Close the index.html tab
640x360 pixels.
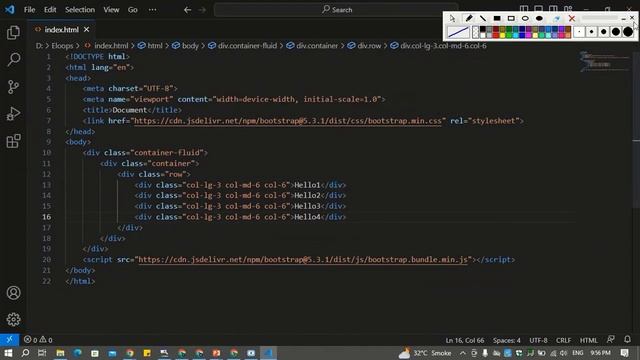tap(87, 29)
